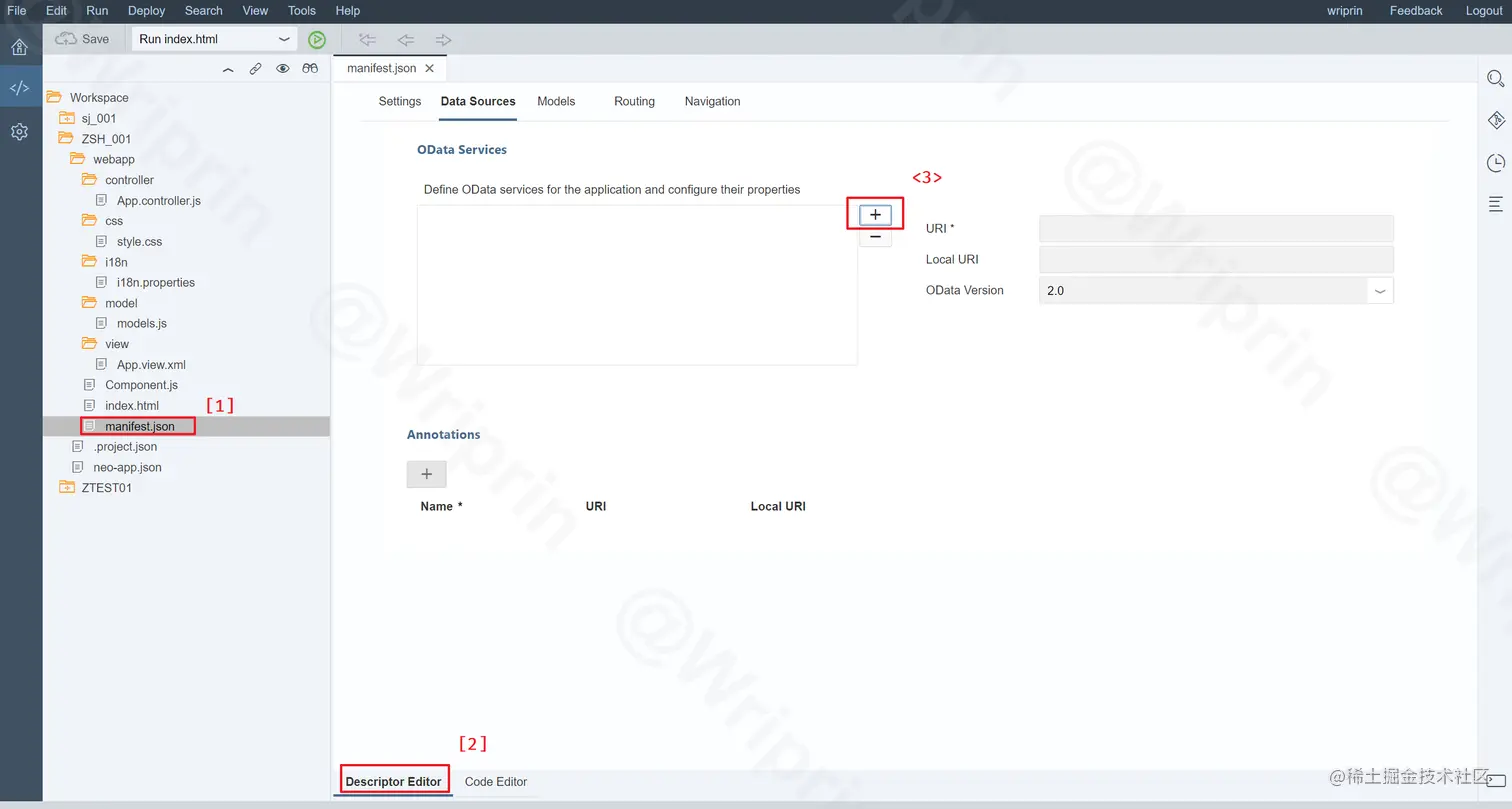
Task: Switch to the Models tab
Action: tap(556, 101)
